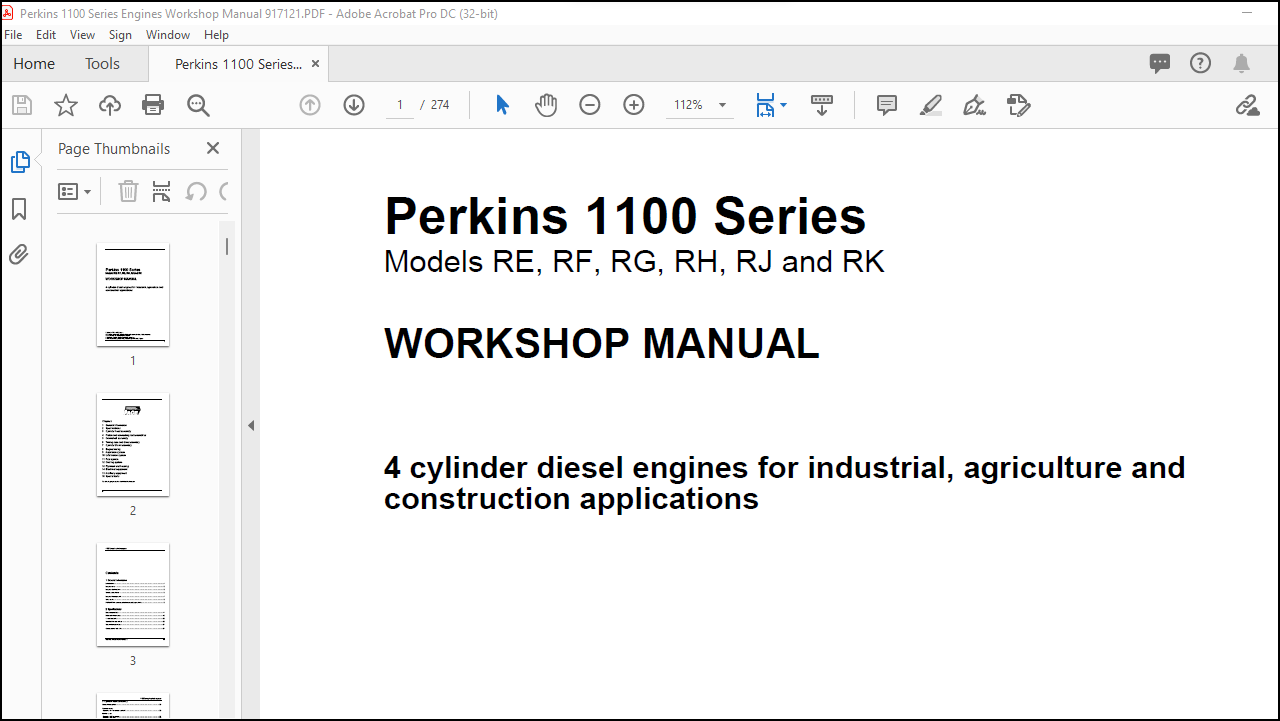This screenshot has width=1280, height=721.
Task: Click the 'Perkins 1100 Series' title text
Action: [625, 216]
